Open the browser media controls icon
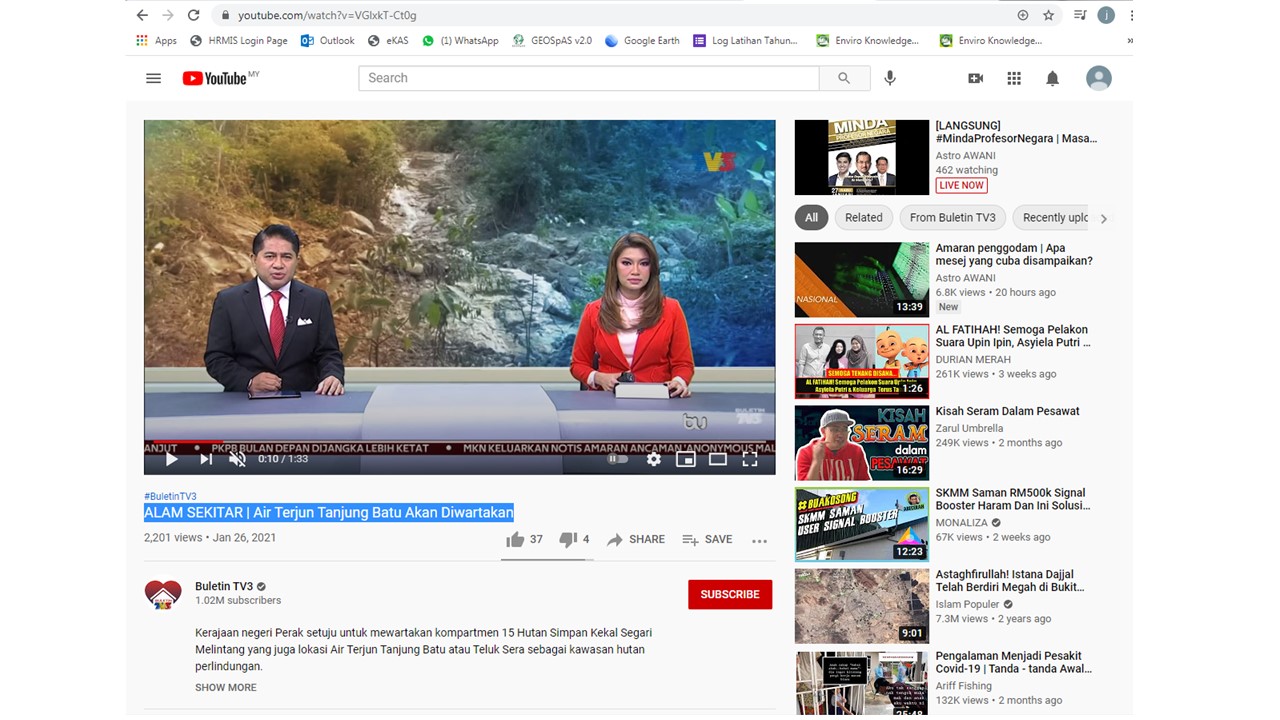Image resolution: width=1280 pixels, height=720 pixels. point(1079,15)
